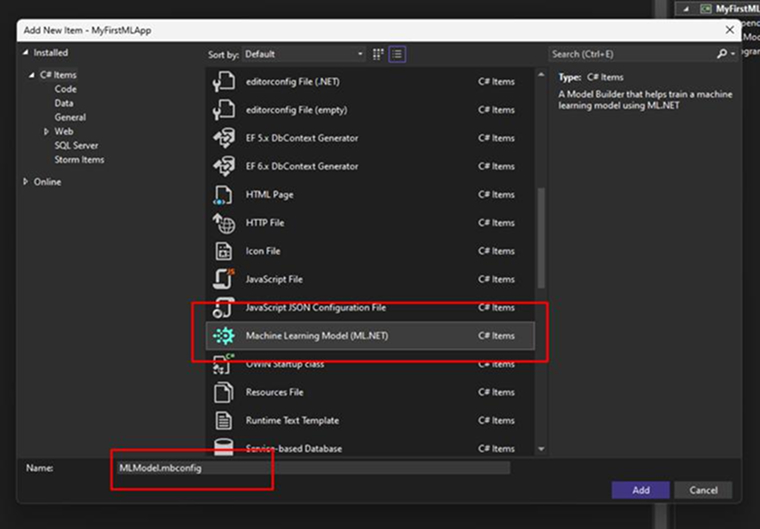Select the Machine Learning Model (ML.NET) icon
The height and width of the screenshot is (529, 760).
[224, 336]
